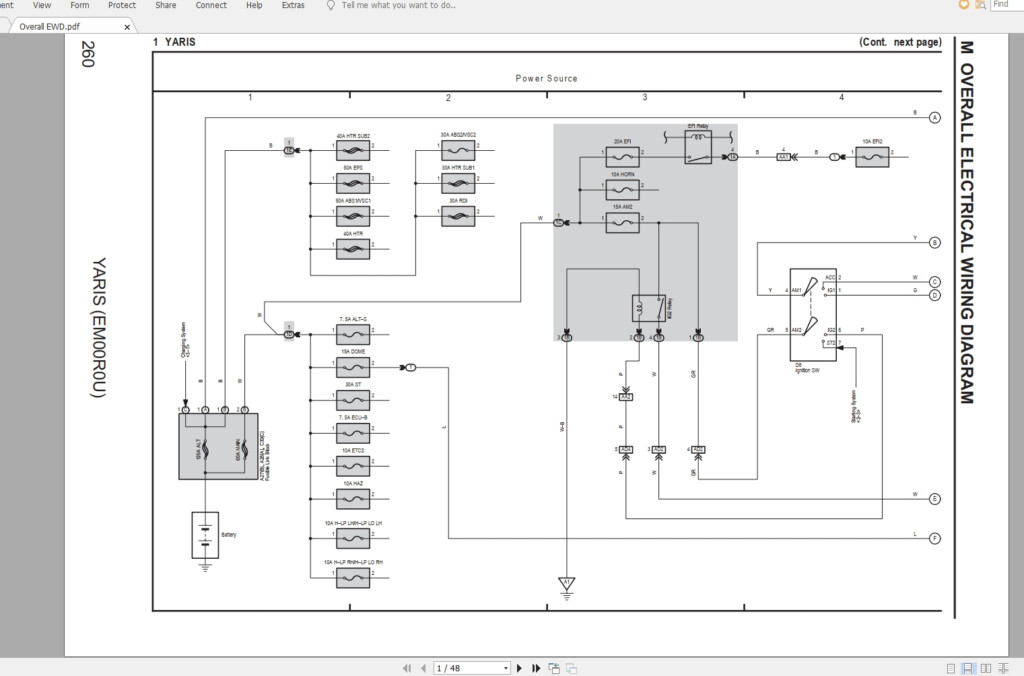Open the Help menu

point(254,5)
